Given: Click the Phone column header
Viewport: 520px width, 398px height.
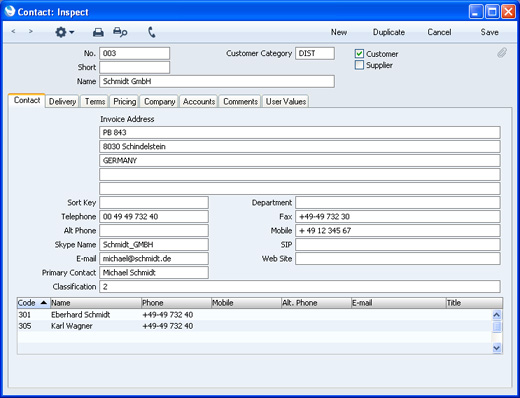Looking at the screenshot, I should (x=176, y=303).
